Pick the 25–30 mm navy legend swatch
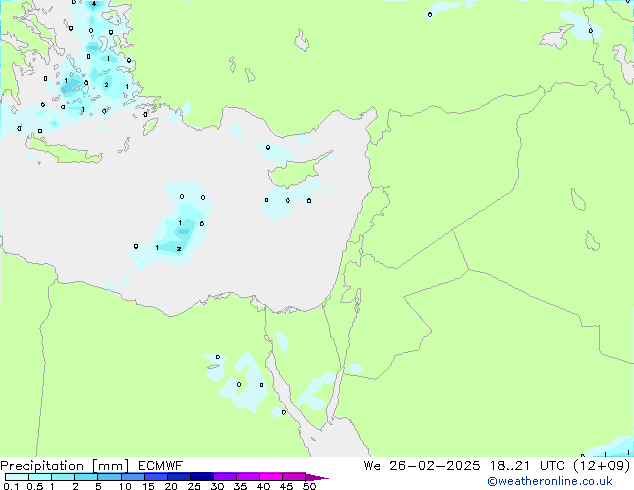This screenshot has height=490, width=634. tap(201, 477)
